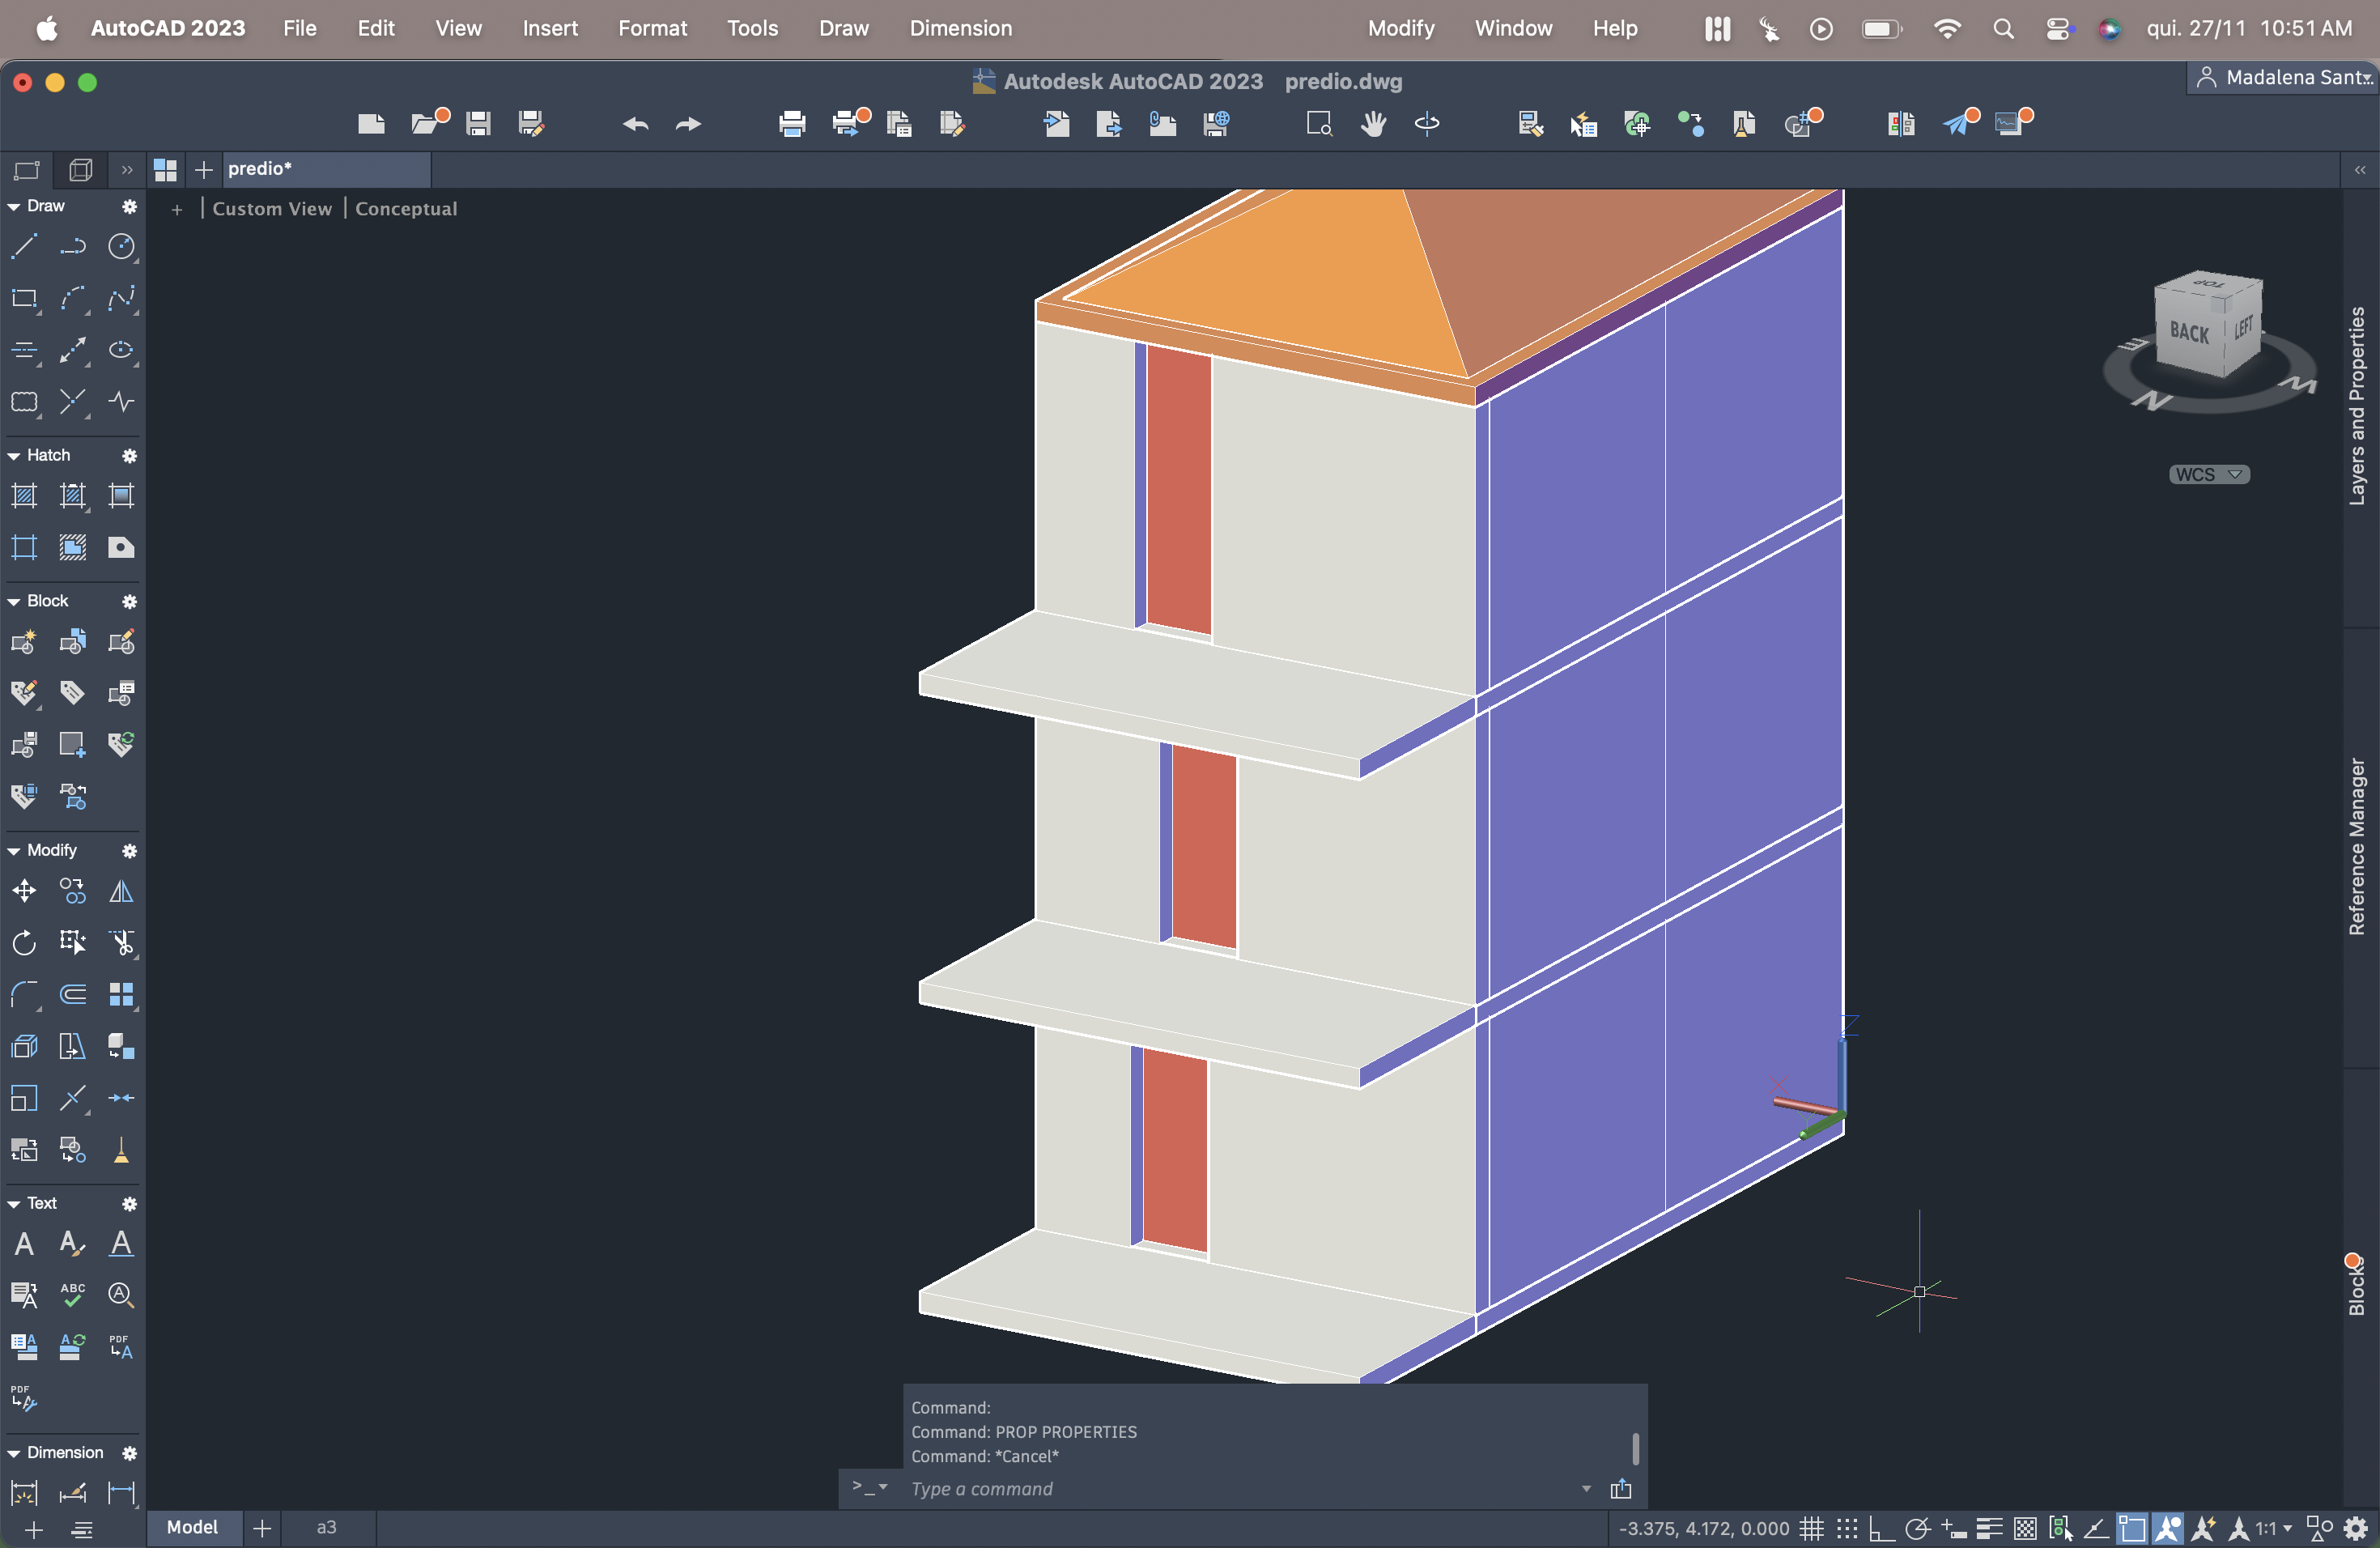This screenshot has width=2380, height=1548.
Task: Open the 1:1 annotation scale dropdown
Action: point(2272,1528)
